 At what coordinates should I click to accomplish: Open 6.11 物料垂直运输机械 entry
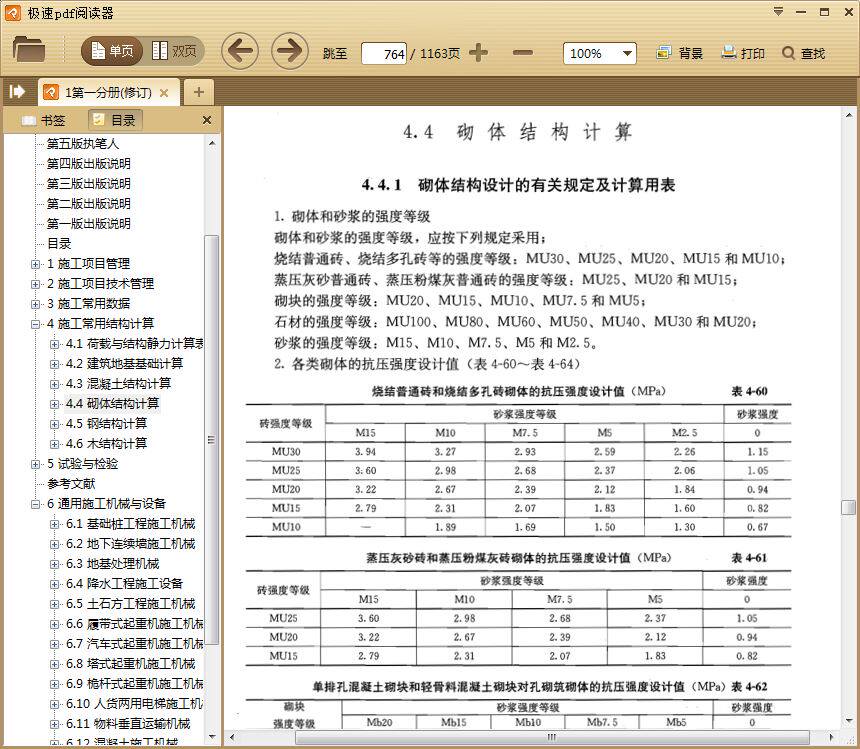pyautogui.click(x=128, y=724)
